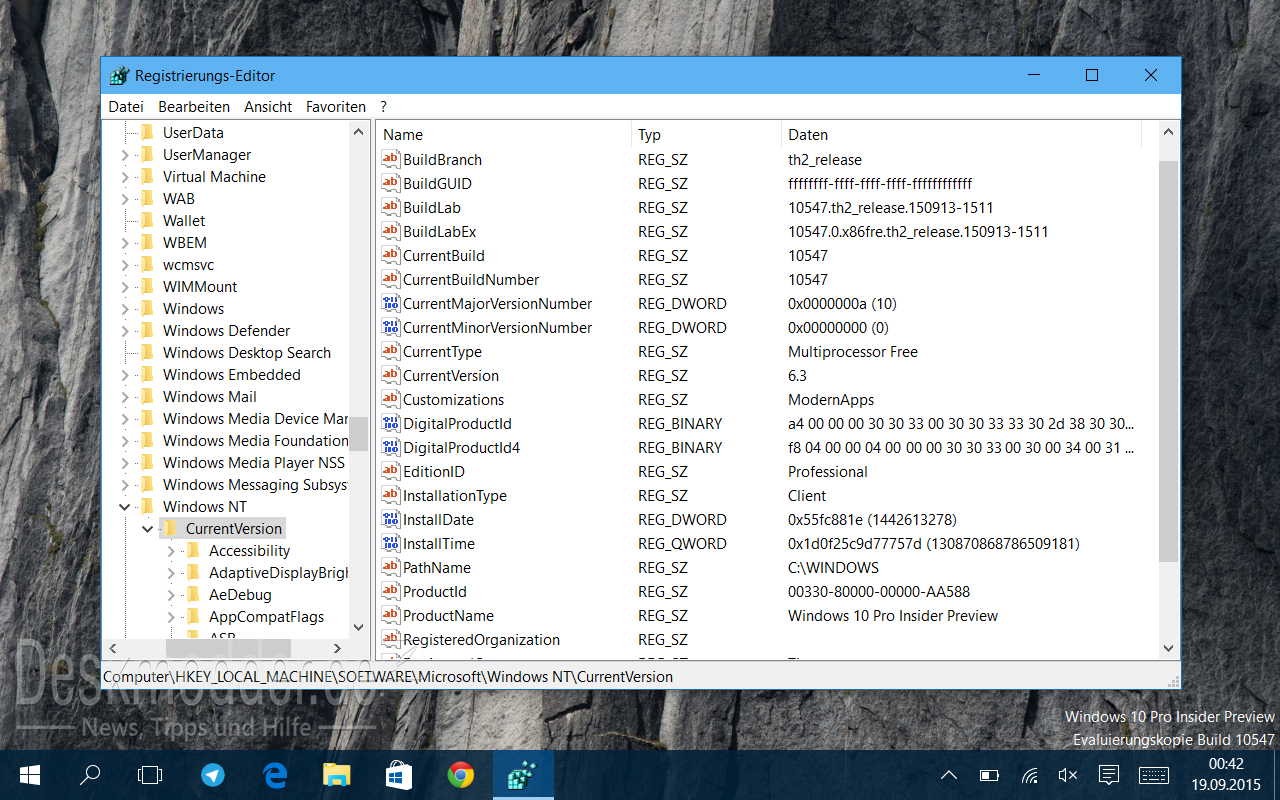This screenshot has height=800, width=1280.
Task: Click the DigitalProductId binary value icon
Action: tap(390, 423)
